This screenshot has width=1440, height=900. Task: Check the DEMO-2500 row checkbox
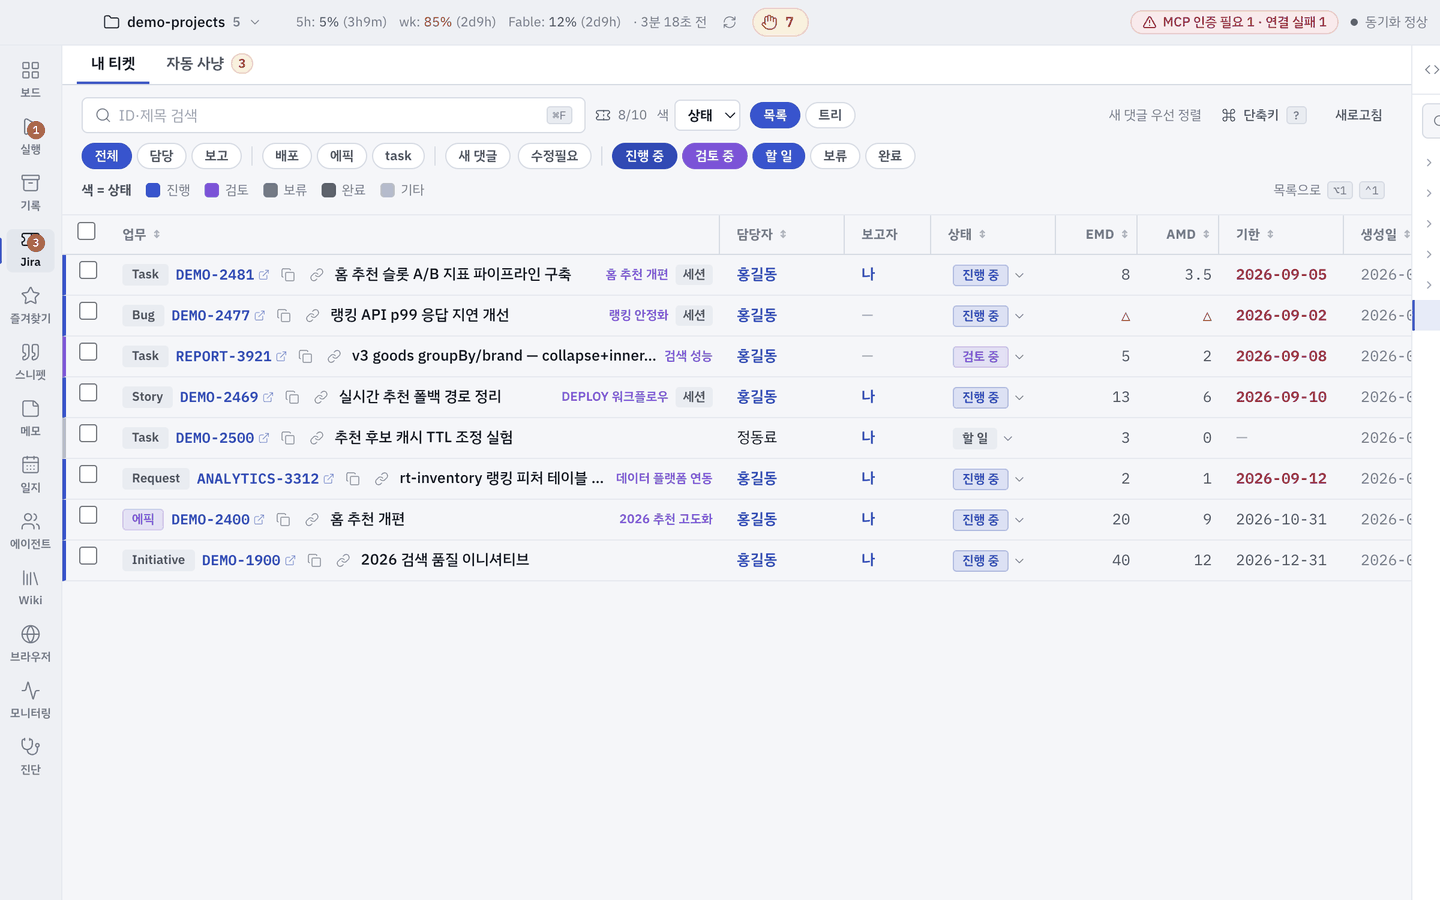[x=88, y=433]
